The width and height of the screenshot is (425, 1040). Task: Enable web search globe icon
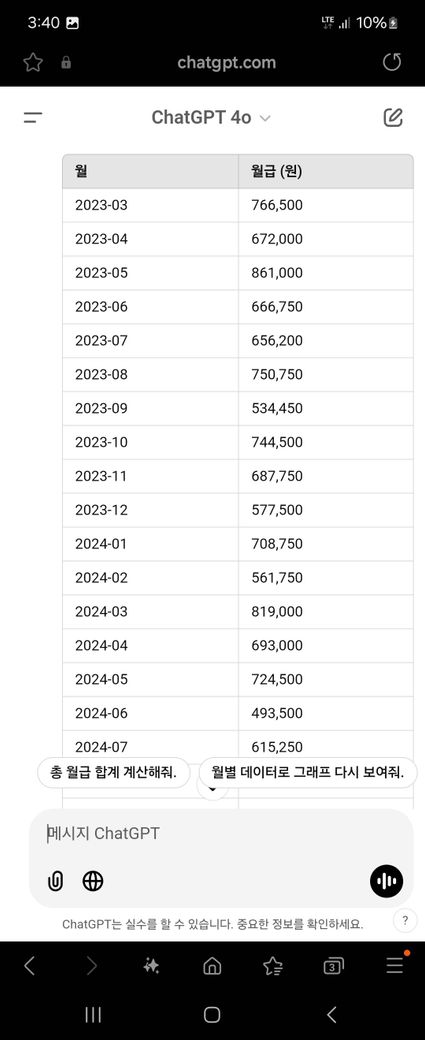coord(93,881)
